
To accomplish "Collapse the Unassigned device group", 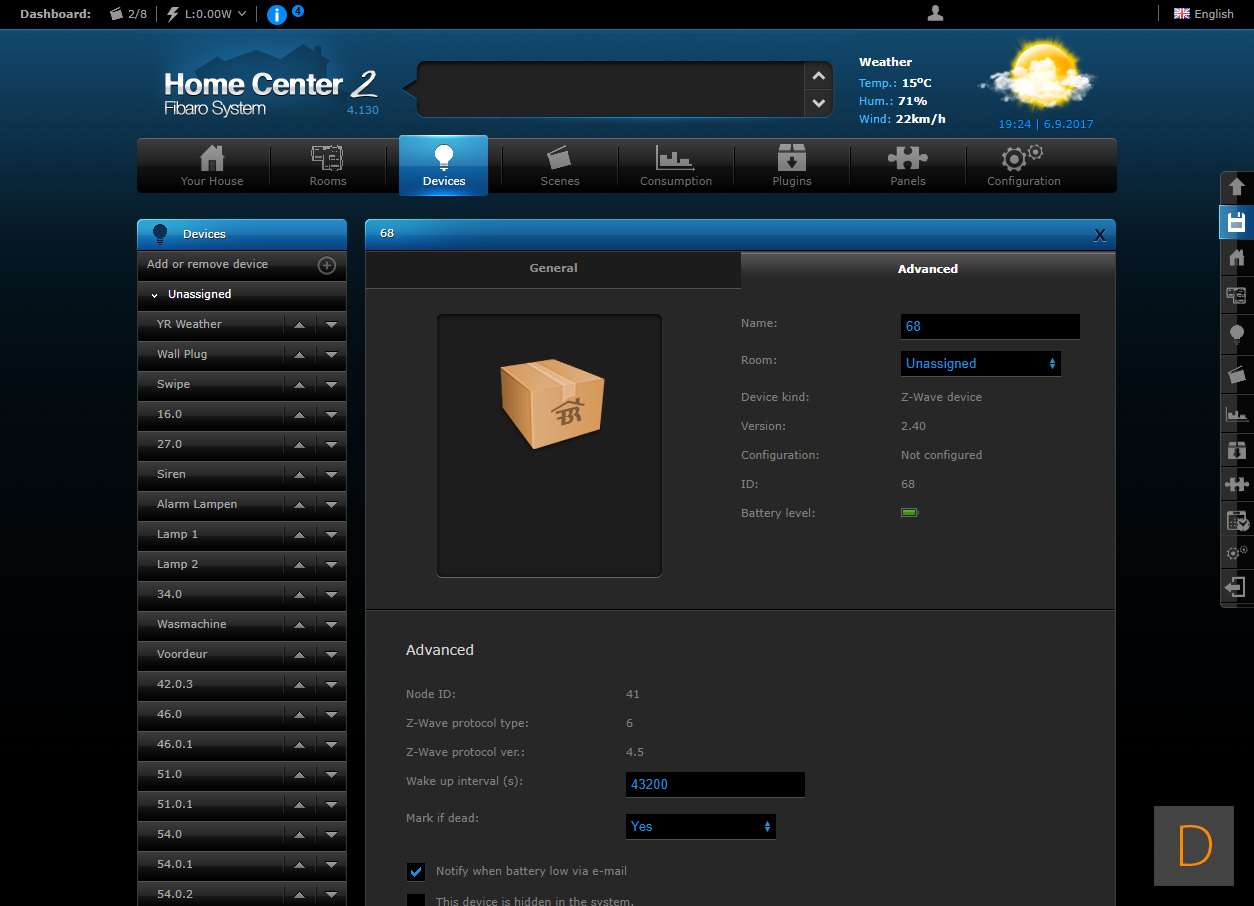I will click(x=155, y=295).
